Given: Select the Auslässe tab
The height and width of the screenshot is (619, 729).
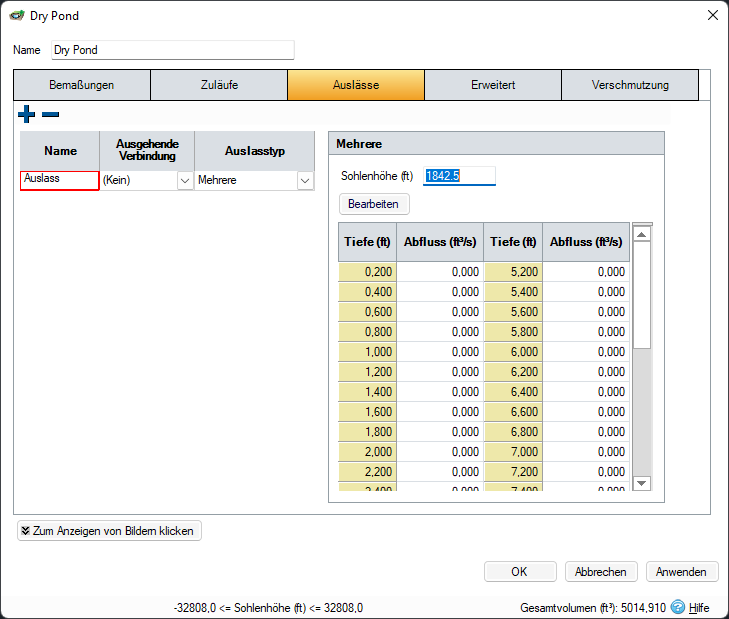Looking at the screenshot, I should click(356, 85).
